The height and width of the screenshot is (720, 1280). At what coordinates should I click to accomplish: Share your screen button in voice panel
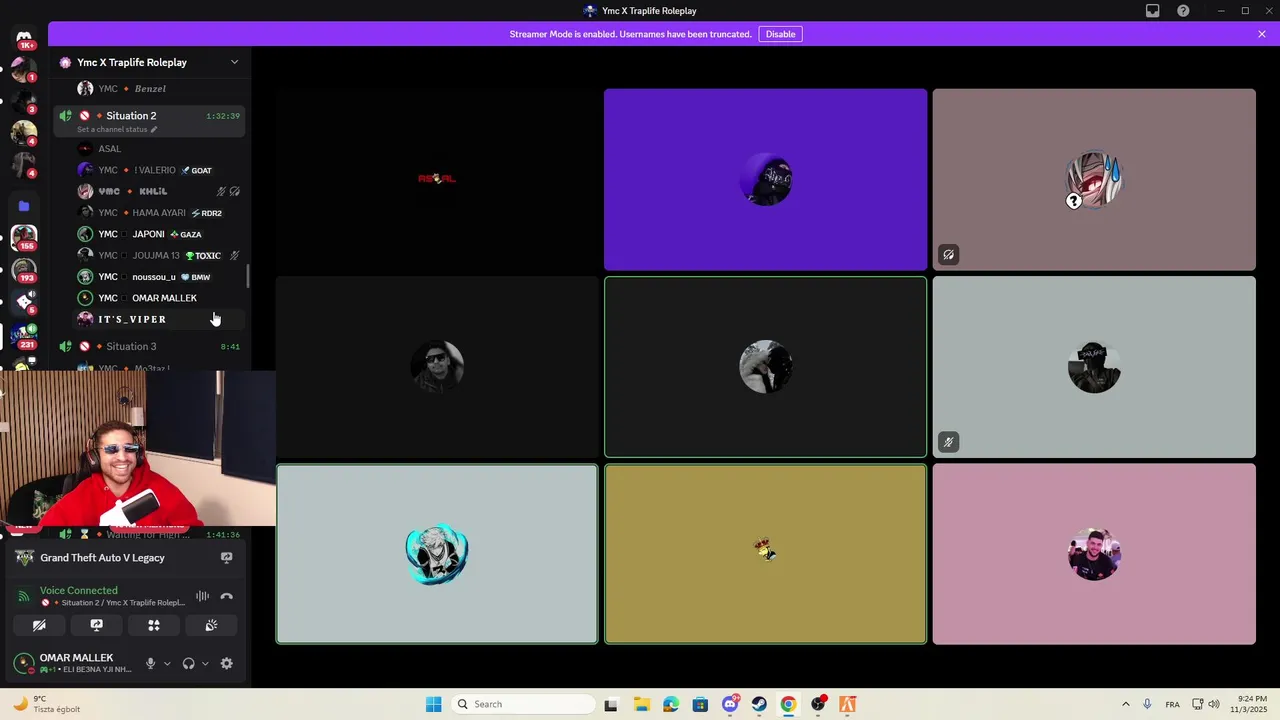click(97, 625)
